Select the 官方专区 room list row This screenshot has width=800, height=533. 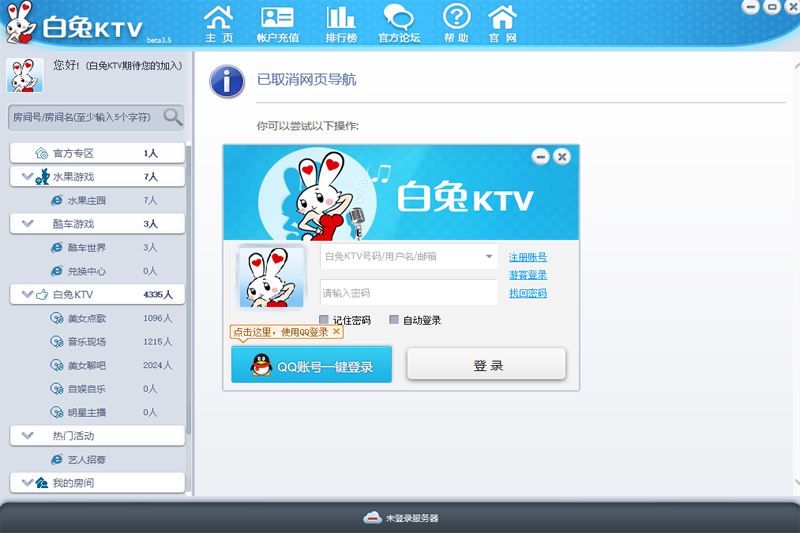97,153
